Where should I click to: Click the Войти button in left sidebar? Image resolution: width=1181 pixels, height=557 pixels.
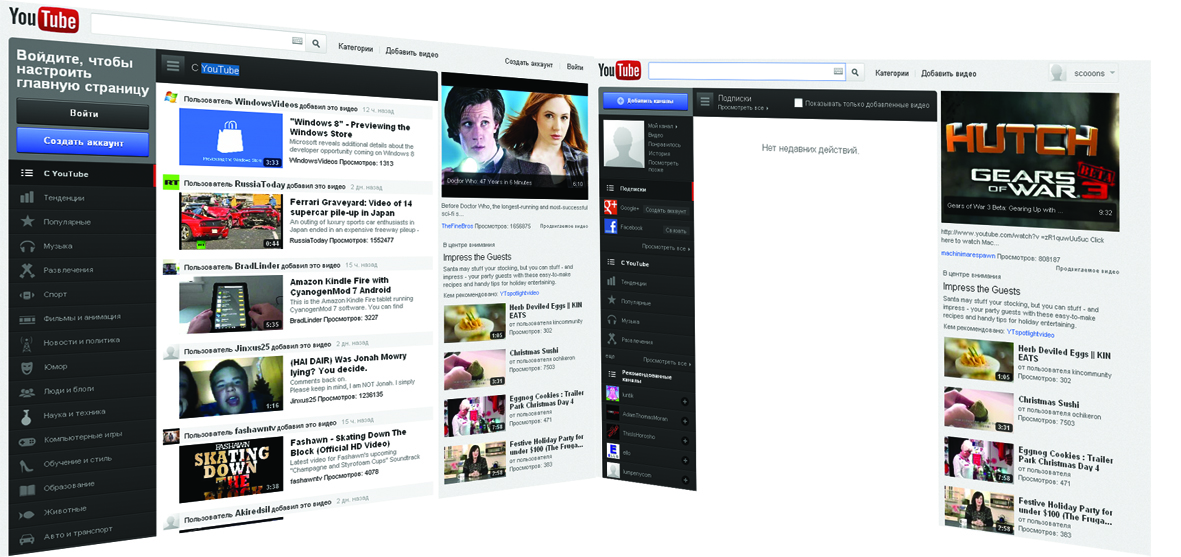click(x=83, y=113)
